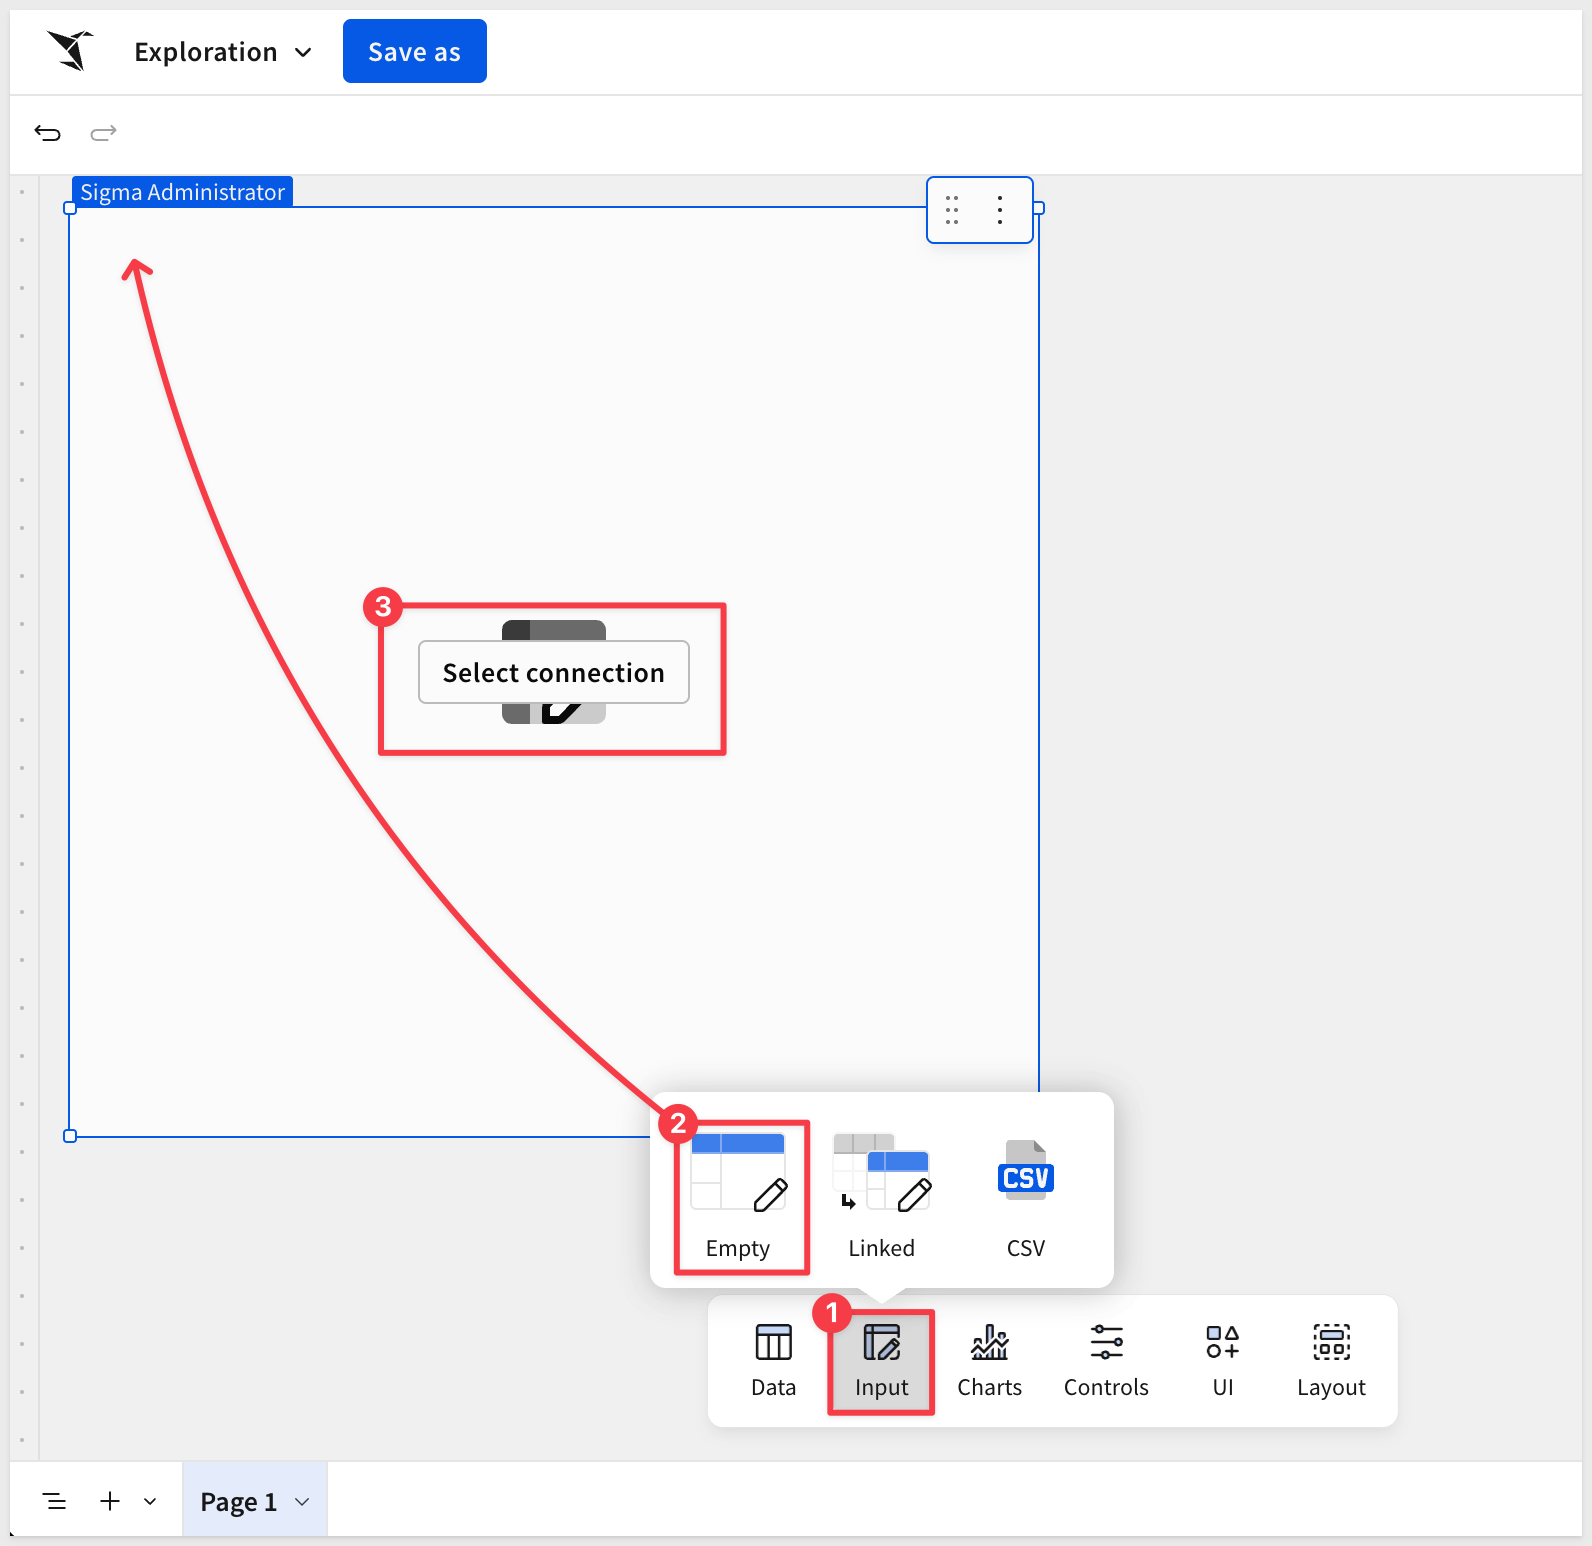Expand the add page options chevron
1592x1546 pixels.
150,1502
